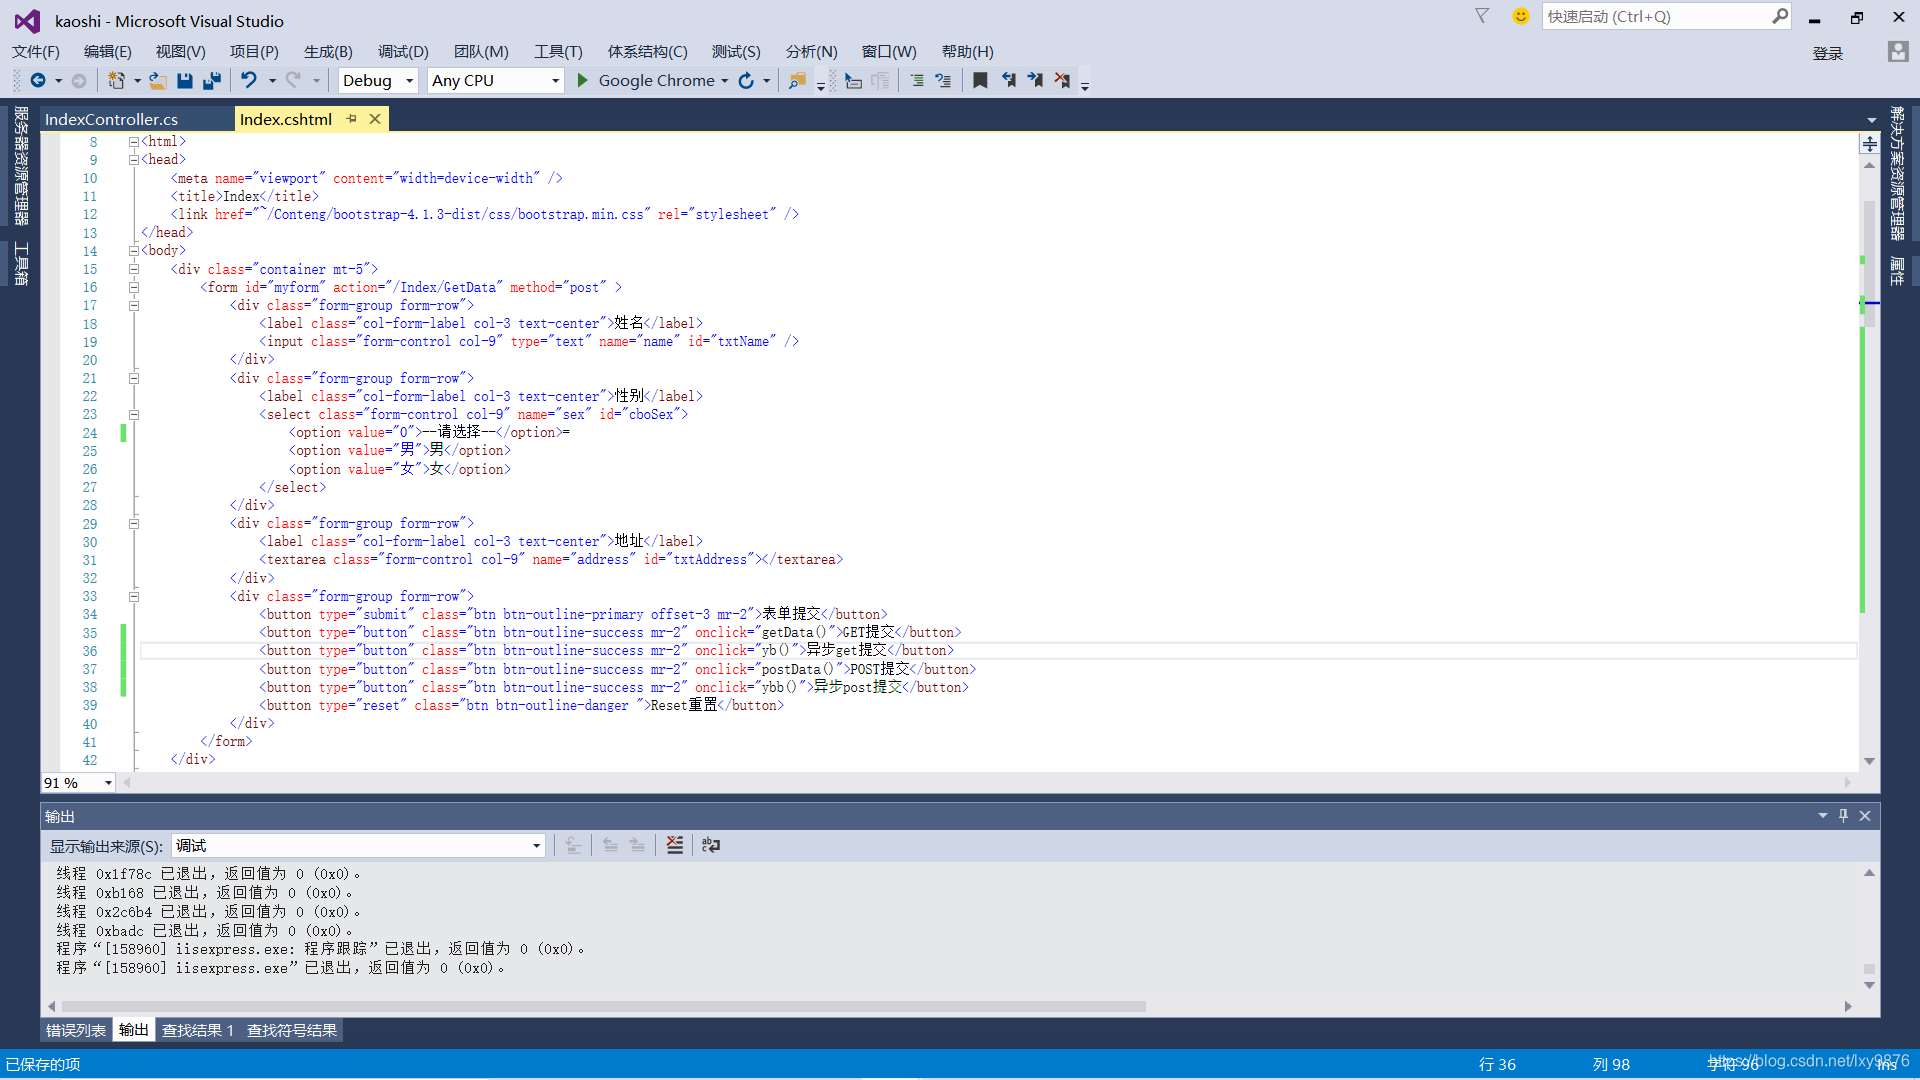Open the Debug configuration dropdown
Image resolution: width=1920 pixels, height=1080 pixels.
click(378, 81)
